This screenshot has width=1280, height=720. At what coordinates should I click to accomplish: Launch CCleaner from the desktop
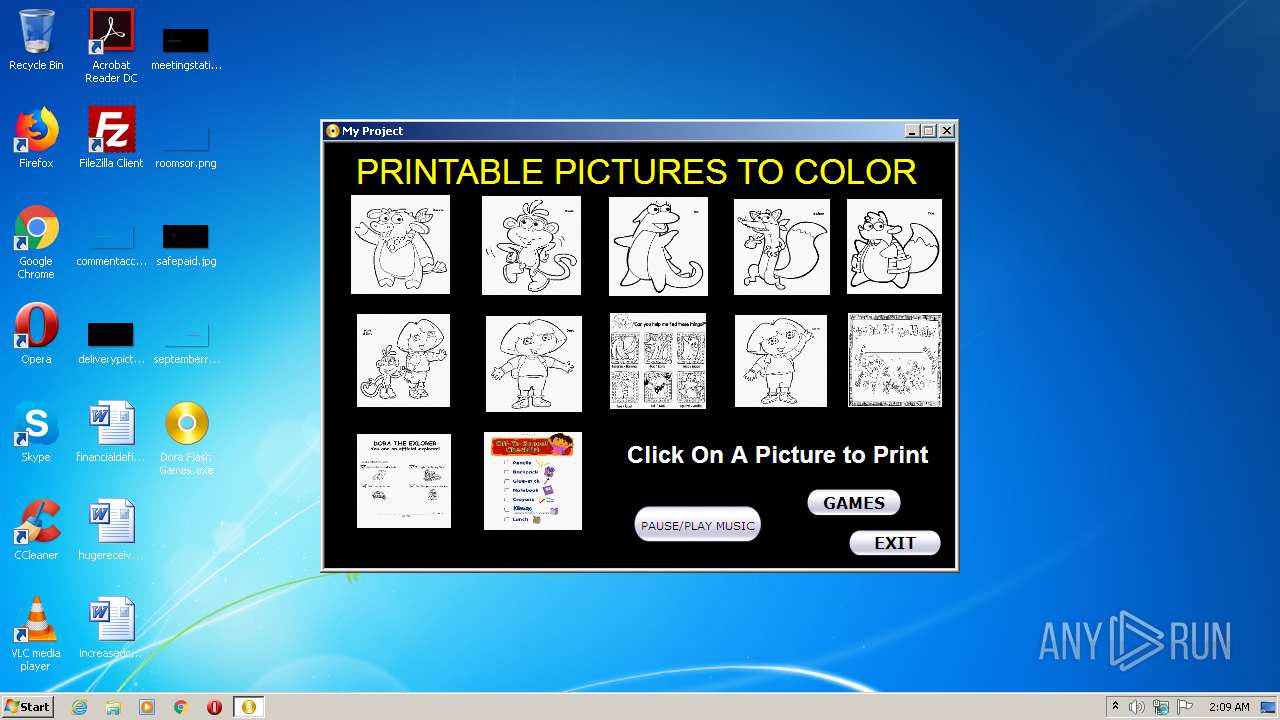36,530
